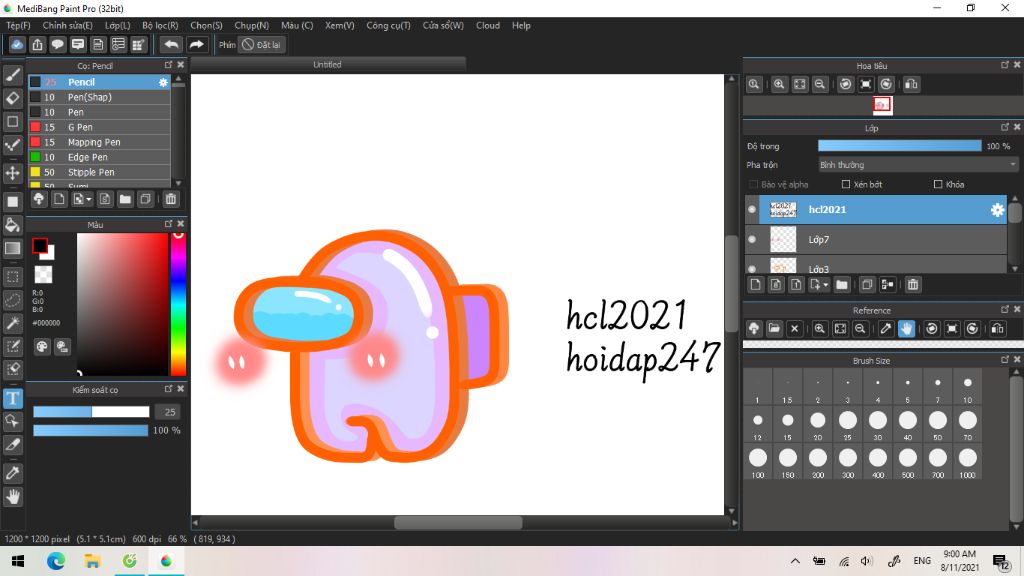
Task: Select the rectangular Select tool
Action: [x=12, y=277]
